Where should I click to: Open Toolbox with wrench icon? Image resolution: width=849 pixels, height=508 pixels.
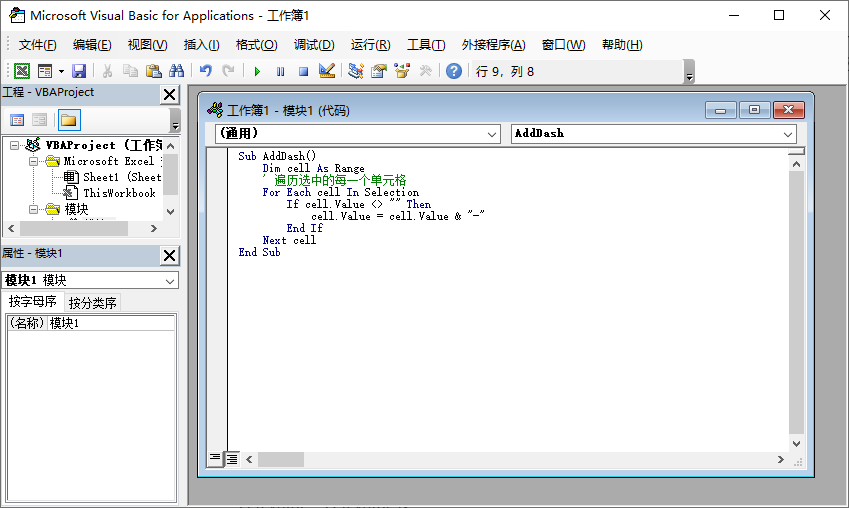tap(426, 71)
